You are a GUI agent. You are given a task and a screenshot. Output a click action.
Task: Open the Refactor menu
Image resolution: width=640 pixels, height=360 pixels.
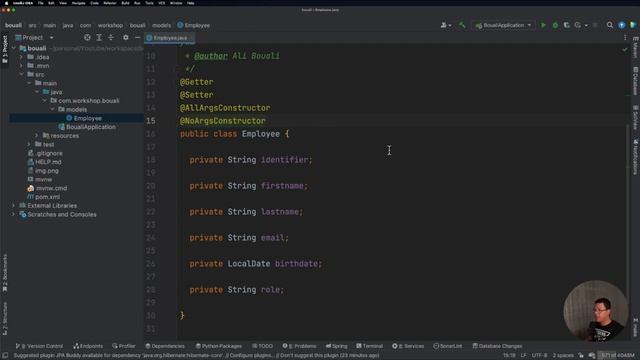coord(110,3)
